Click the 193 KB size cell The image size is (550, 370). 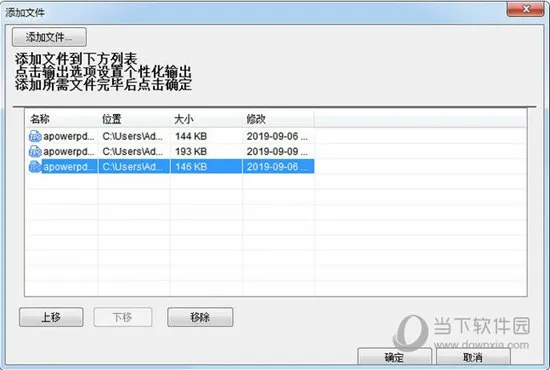point(191,152)
